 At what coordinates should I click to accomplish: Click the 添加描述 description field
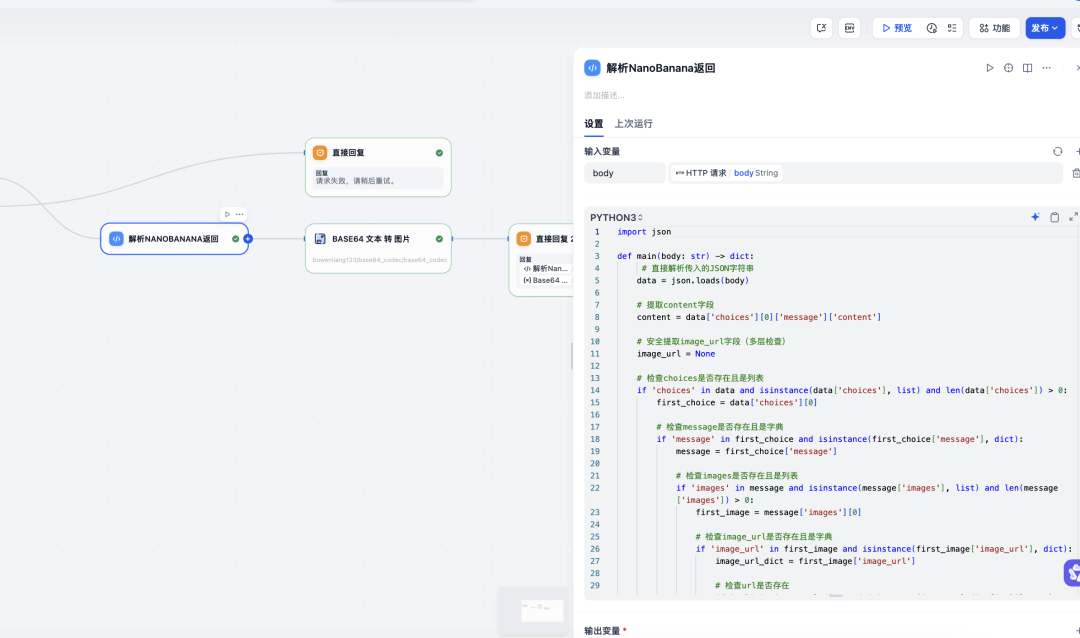click(x=605, y=96)
